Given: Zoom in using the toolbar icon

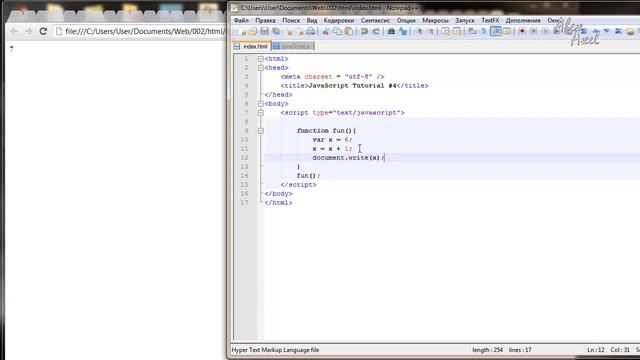Looking at the screenshot, I should [419, 31].
